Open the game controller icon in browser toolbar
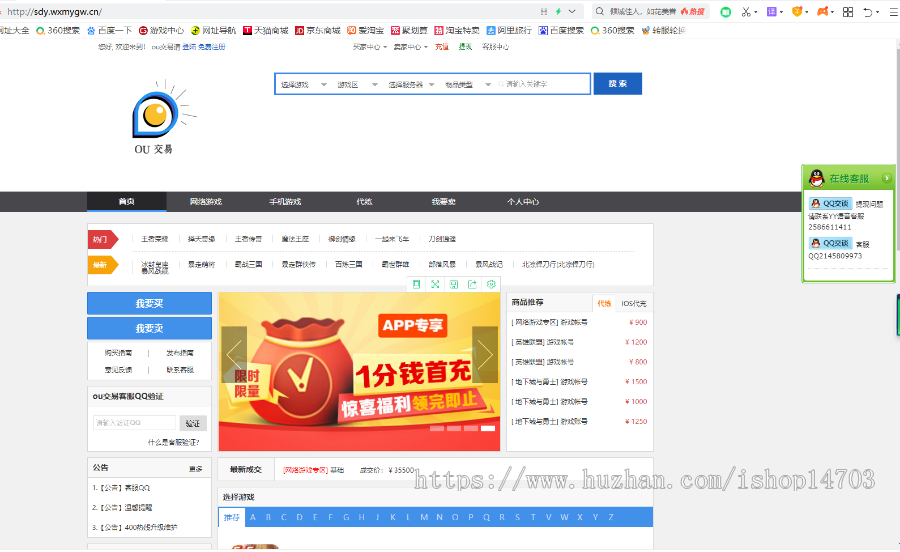This screenshot has height=552, width=900. tap(823, 11)
